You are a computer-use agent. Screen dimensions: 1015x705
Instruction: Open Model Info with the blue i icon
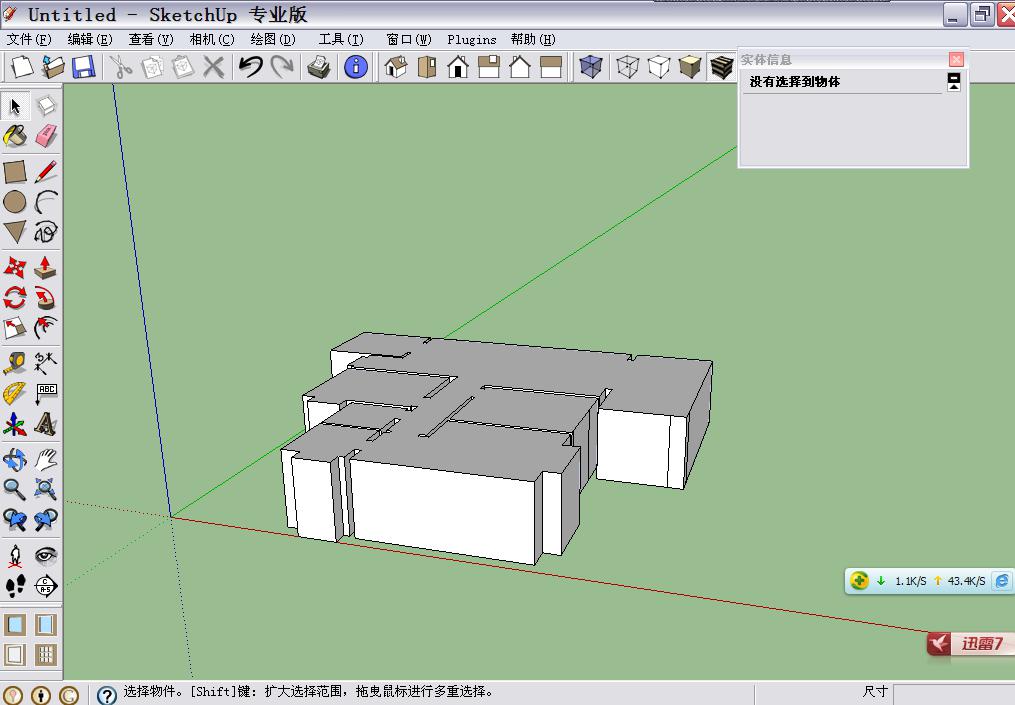[355, 67]
